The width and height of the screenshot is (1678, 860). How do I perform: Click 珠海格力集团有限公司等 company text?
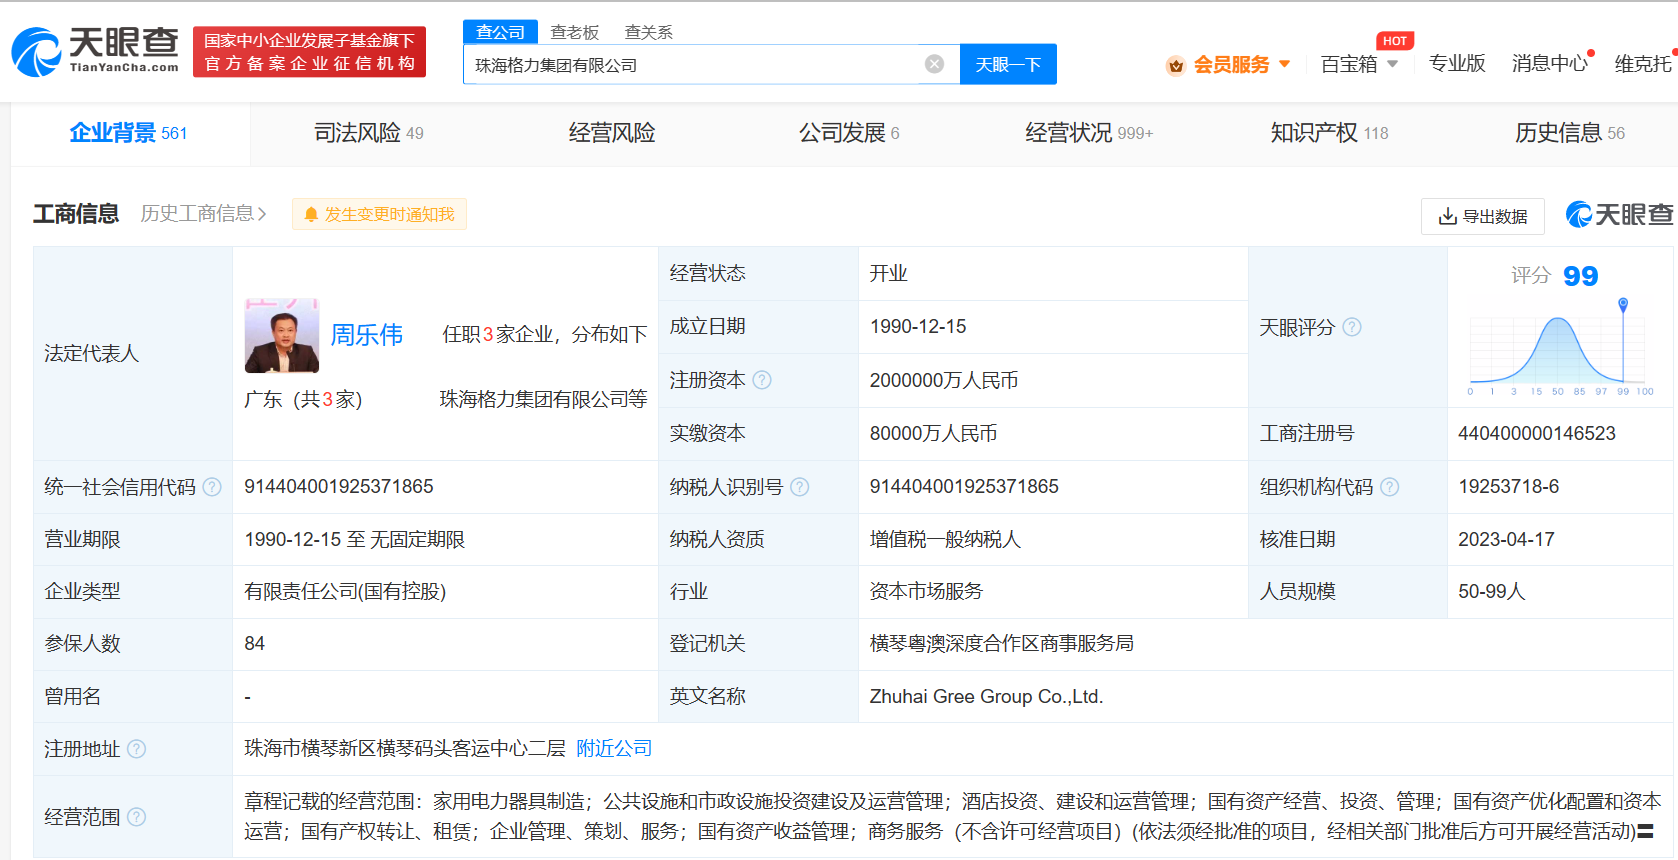[543, 400]
